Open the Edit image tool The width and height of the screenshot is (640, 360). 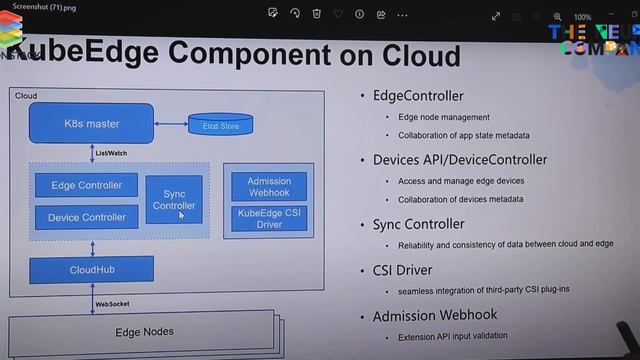(273, 13)
